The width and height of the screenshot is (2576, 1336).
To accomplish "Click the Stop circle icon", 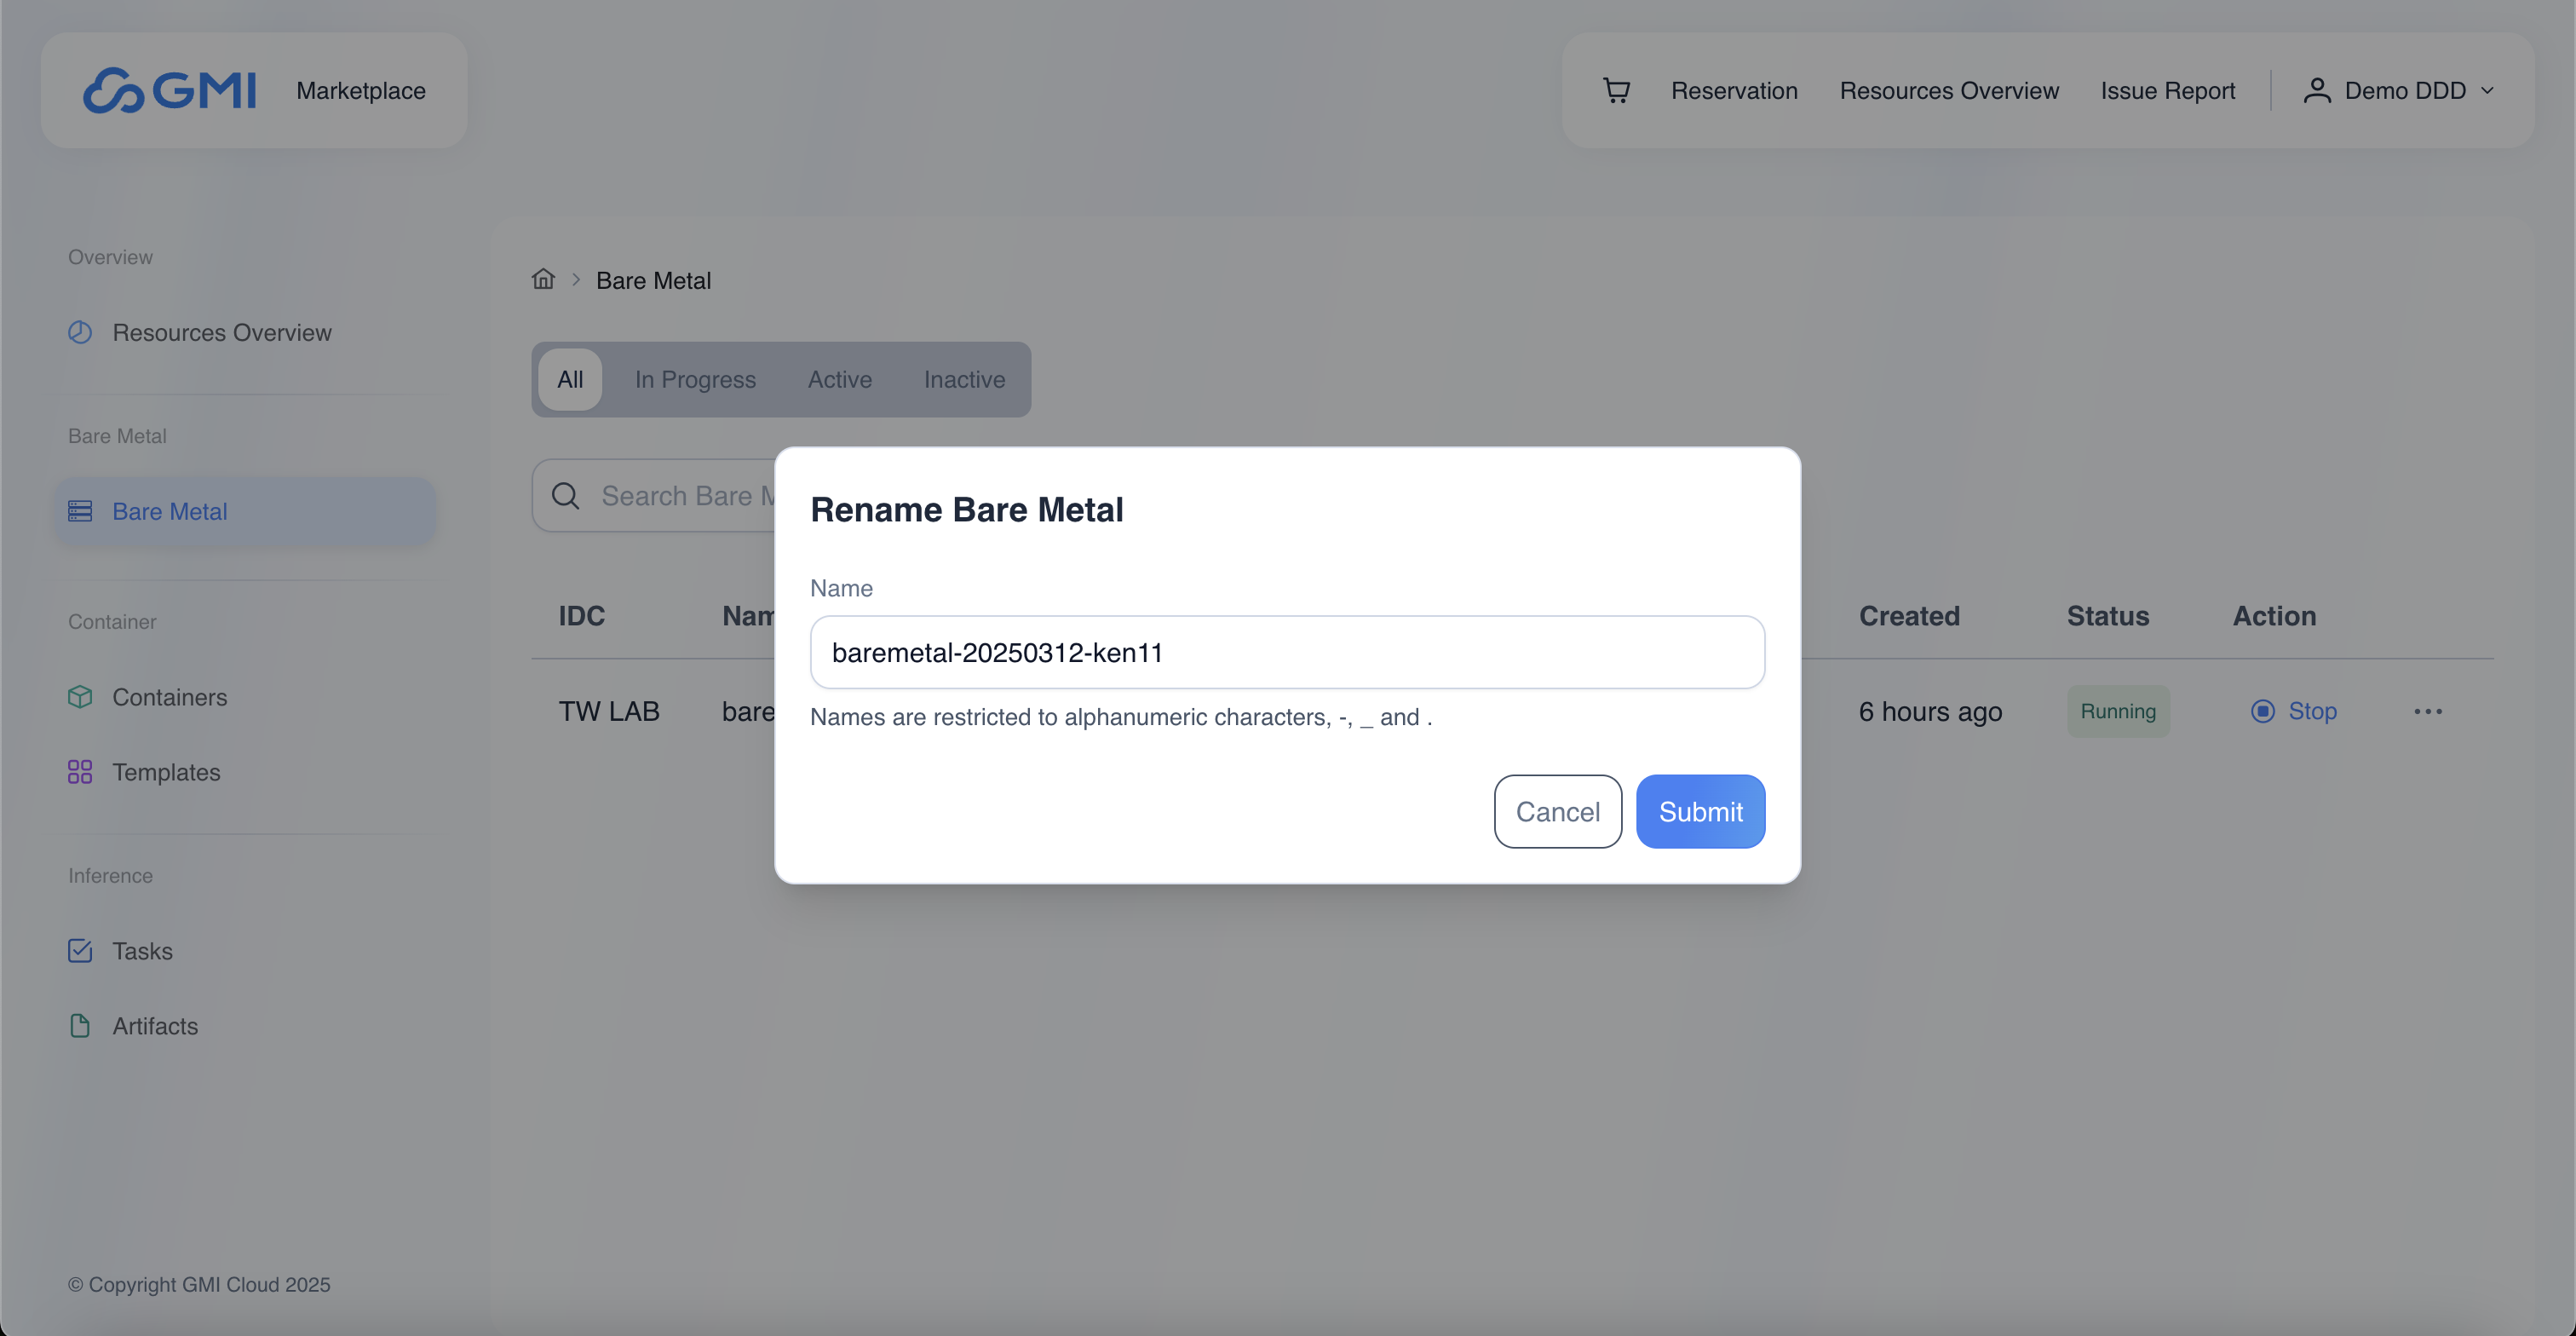I will [x=2263, y=711].
